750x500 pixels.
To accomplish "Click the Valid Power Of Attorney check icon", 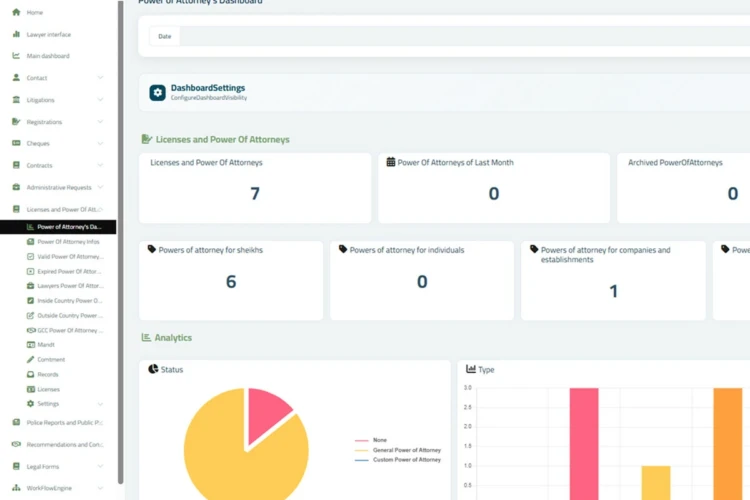I will [31, 256].
